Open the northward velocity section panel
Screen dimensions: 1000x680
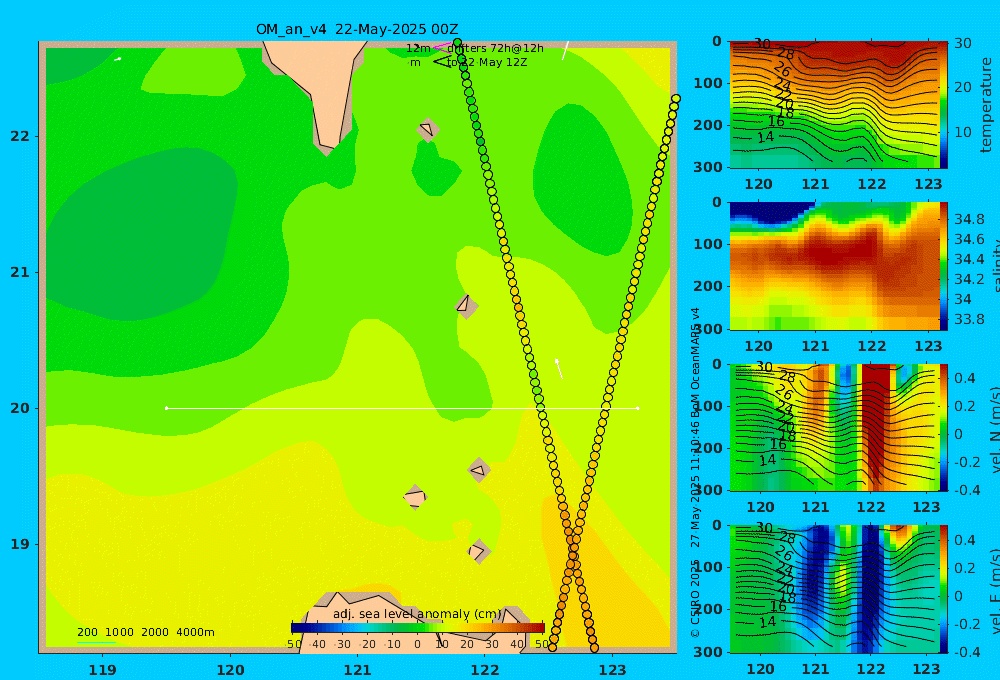pos(834,427)
